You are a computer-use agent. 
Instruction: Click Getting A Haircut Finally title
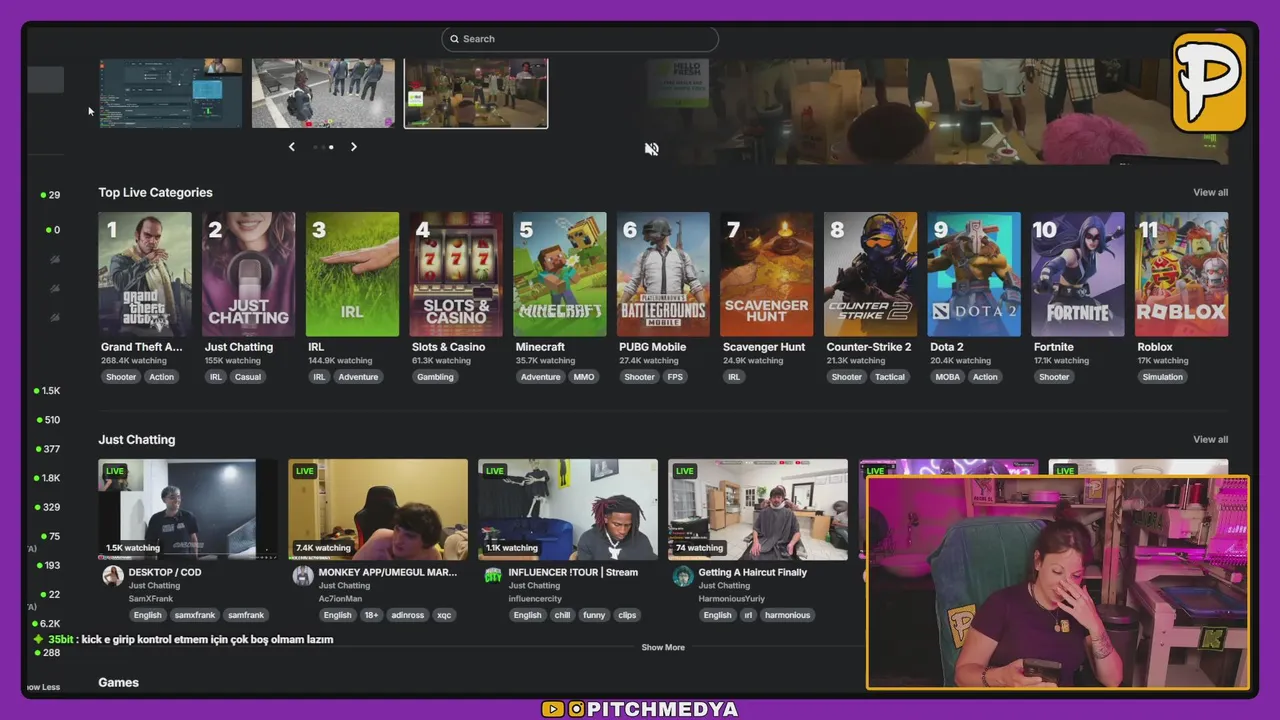pyautogui.click(x=753, y=572)
